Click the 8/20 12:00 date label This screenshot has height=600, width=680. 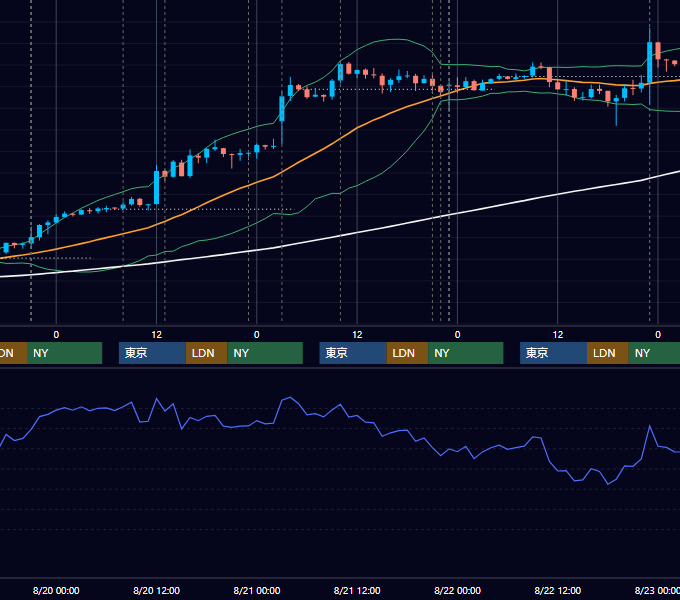[156, 590]
